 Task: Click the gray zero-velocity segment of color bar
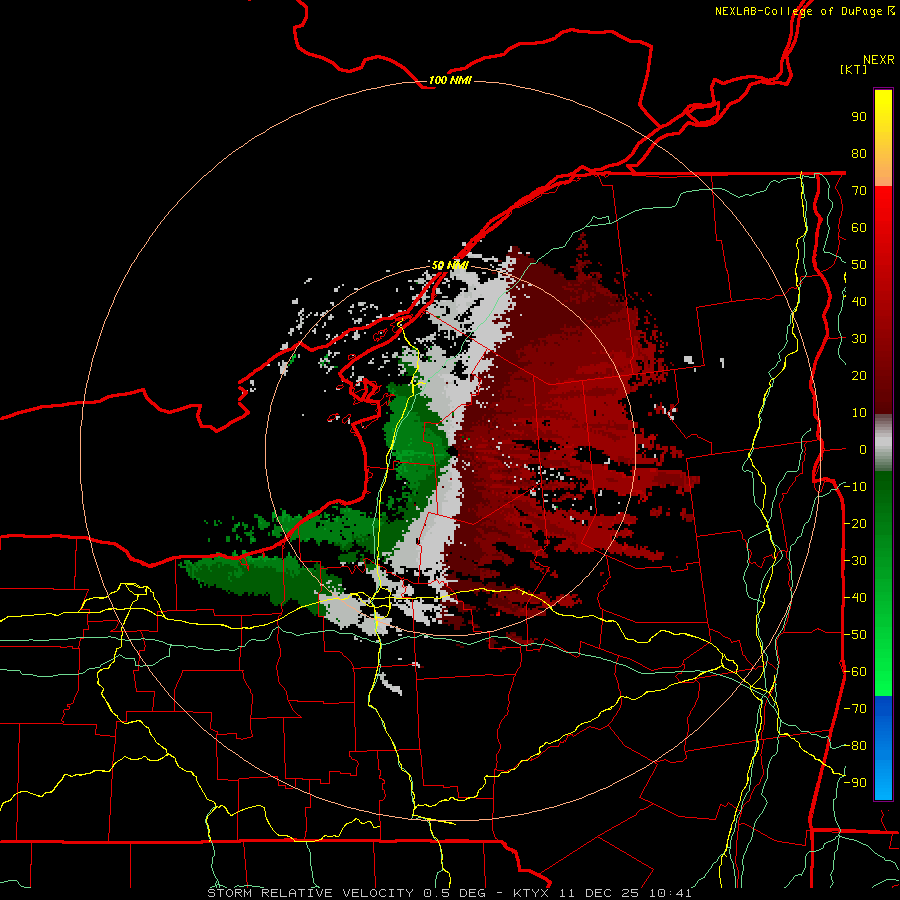(883, 443)
